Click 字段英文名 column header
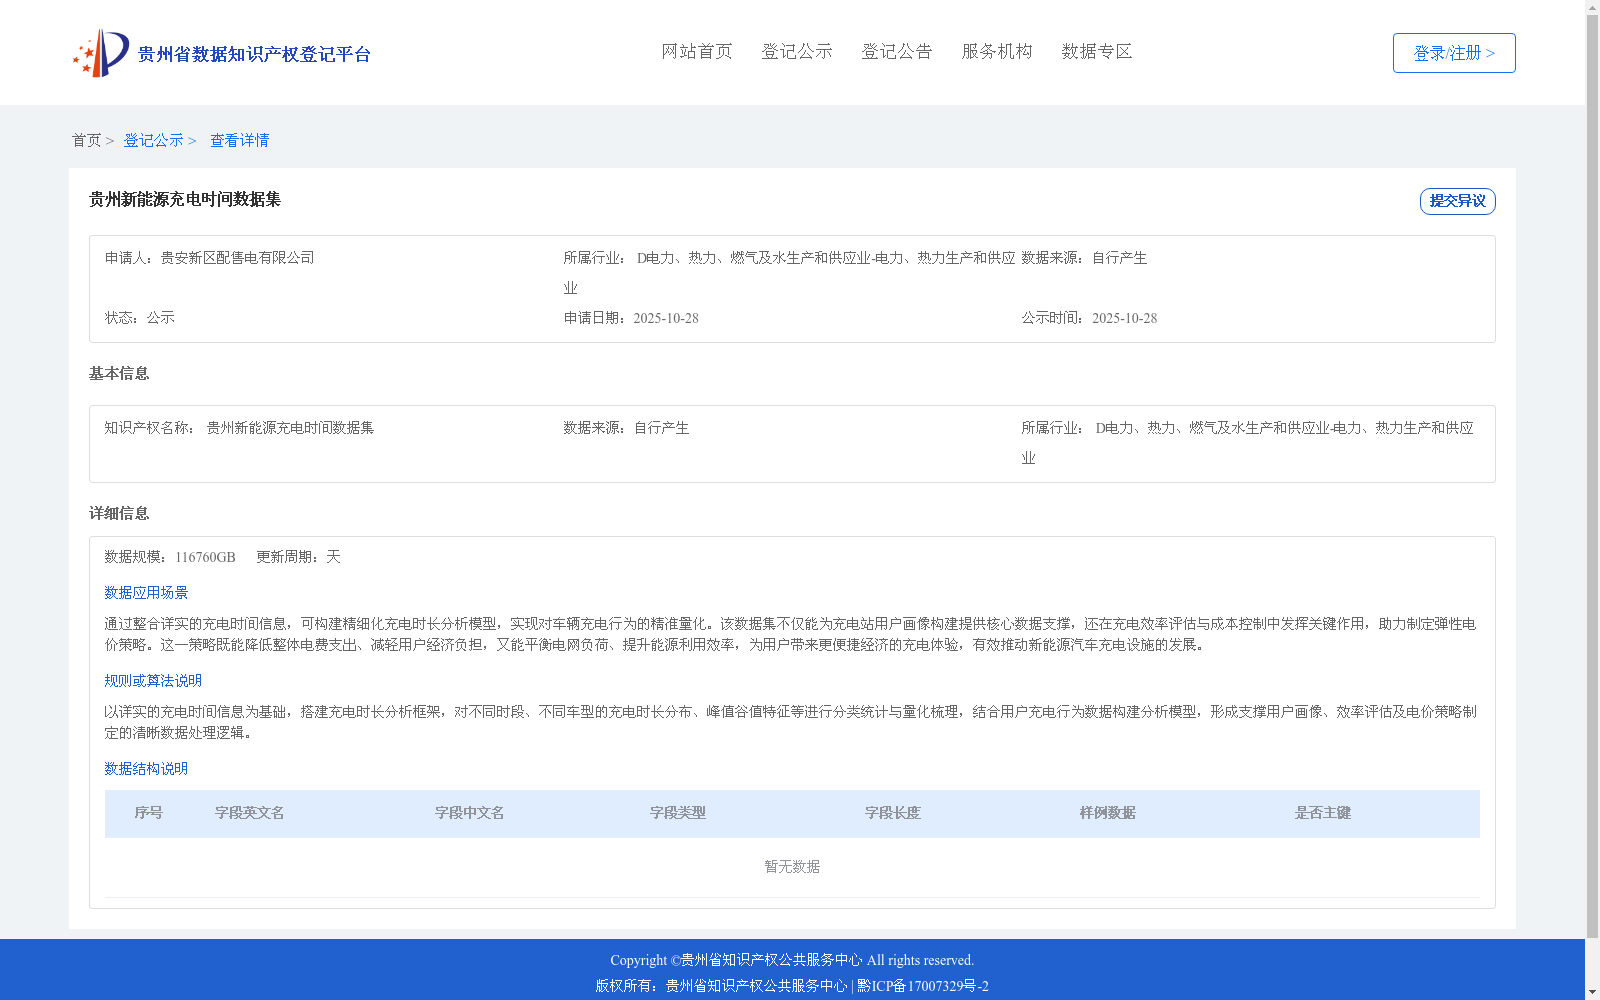The width and height of the screenshot is (1600, 1000). point(250,813)
